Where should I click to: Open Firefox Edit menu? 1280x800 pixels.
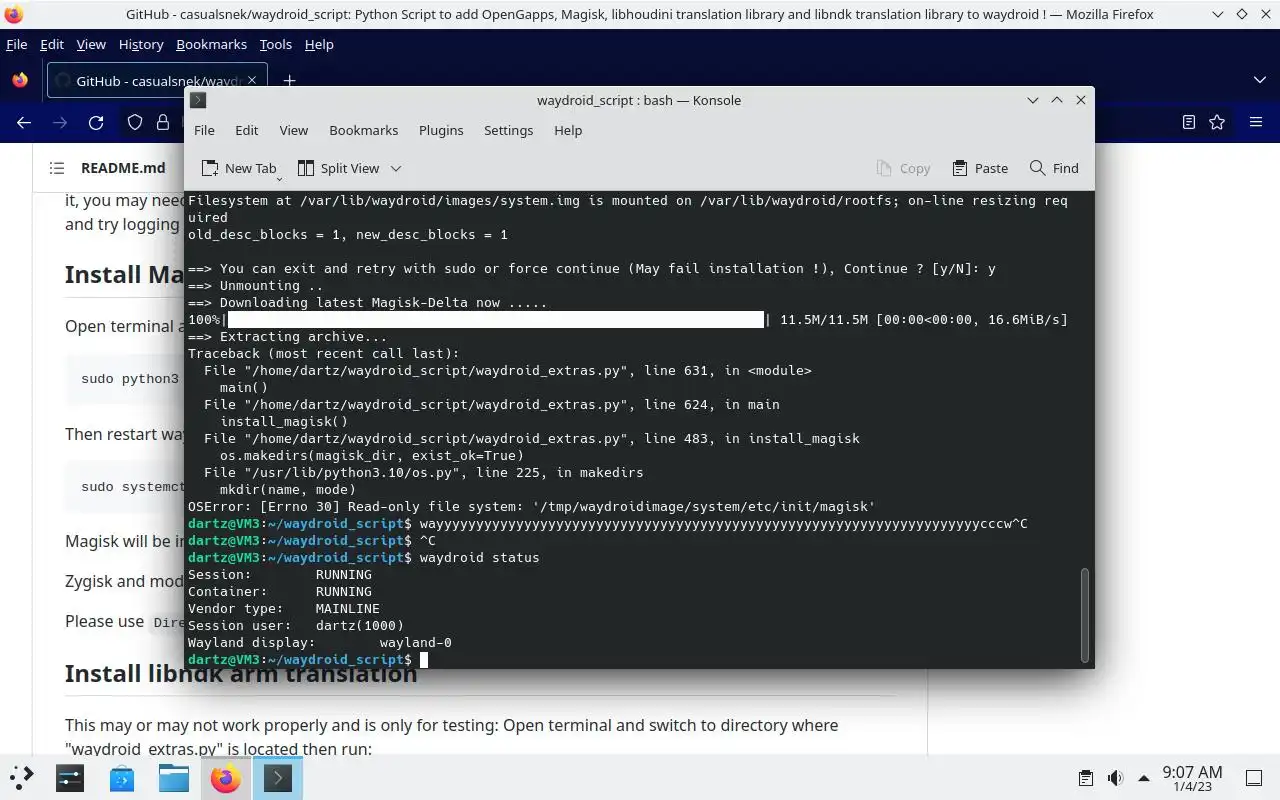[52, 44]
